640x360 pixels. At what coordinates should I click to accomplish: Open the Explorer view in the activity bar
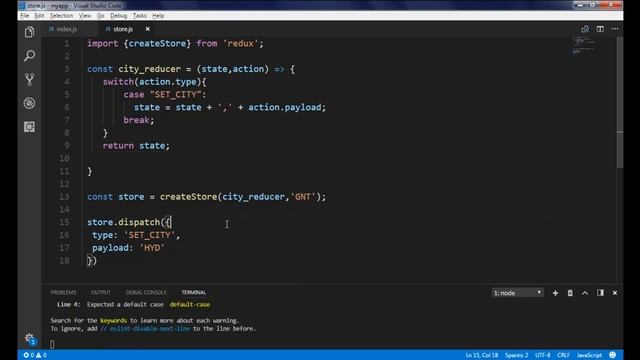(x=29, y=32)
